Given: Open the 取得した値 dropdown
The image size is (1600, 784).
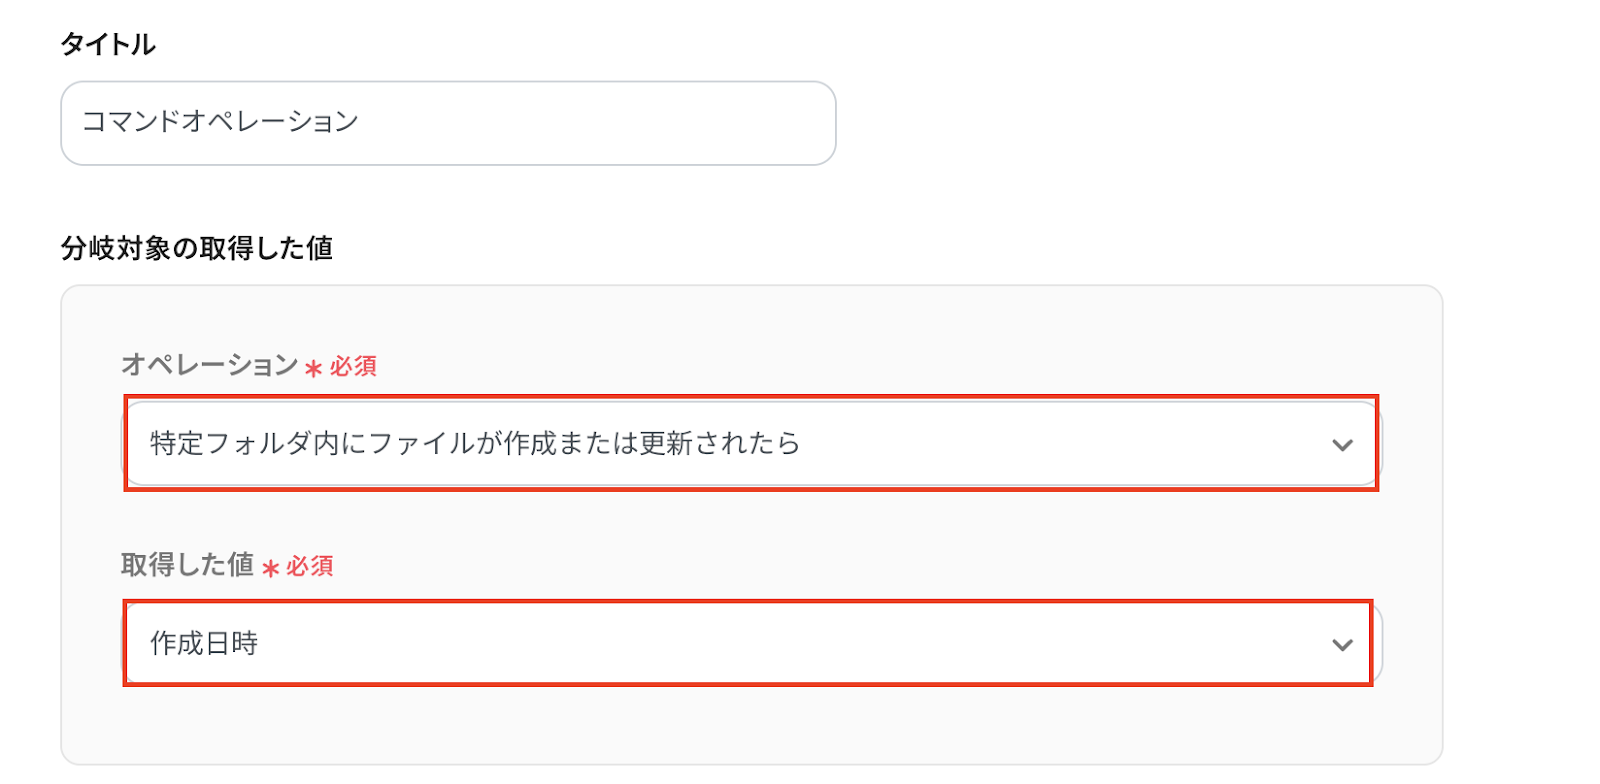Looking at the screenshot, I should [x=750, y=643].
